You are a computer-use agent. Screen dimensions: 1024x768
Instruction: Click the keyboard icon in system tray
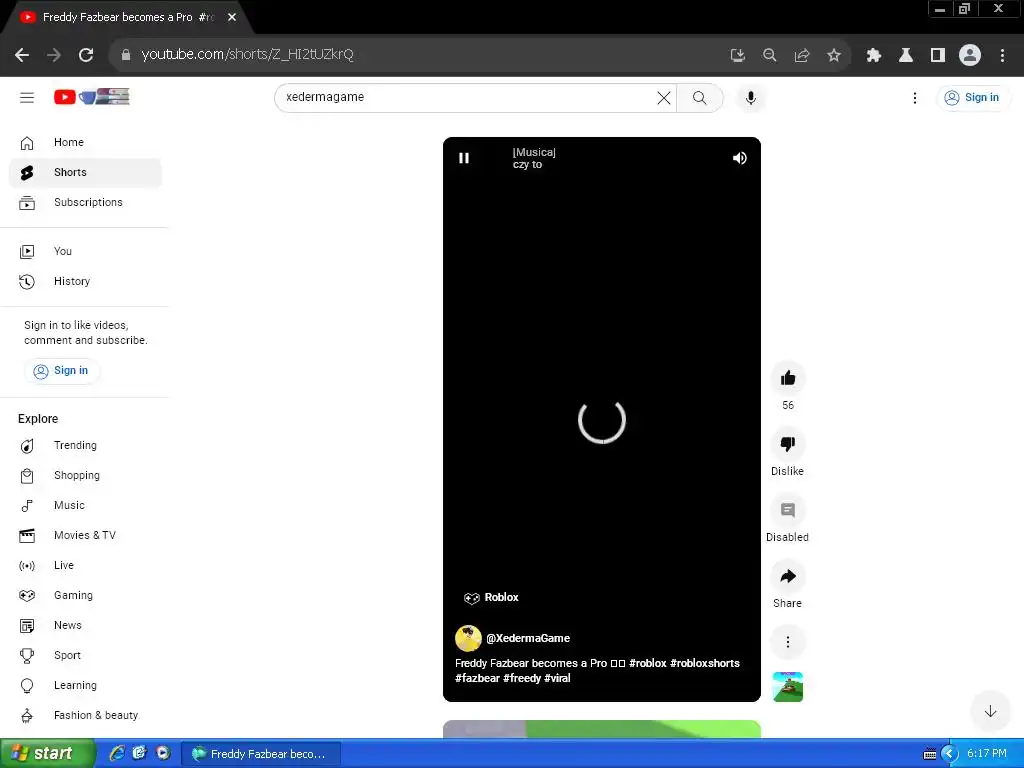pyautogui.click(x=930, y=755)
